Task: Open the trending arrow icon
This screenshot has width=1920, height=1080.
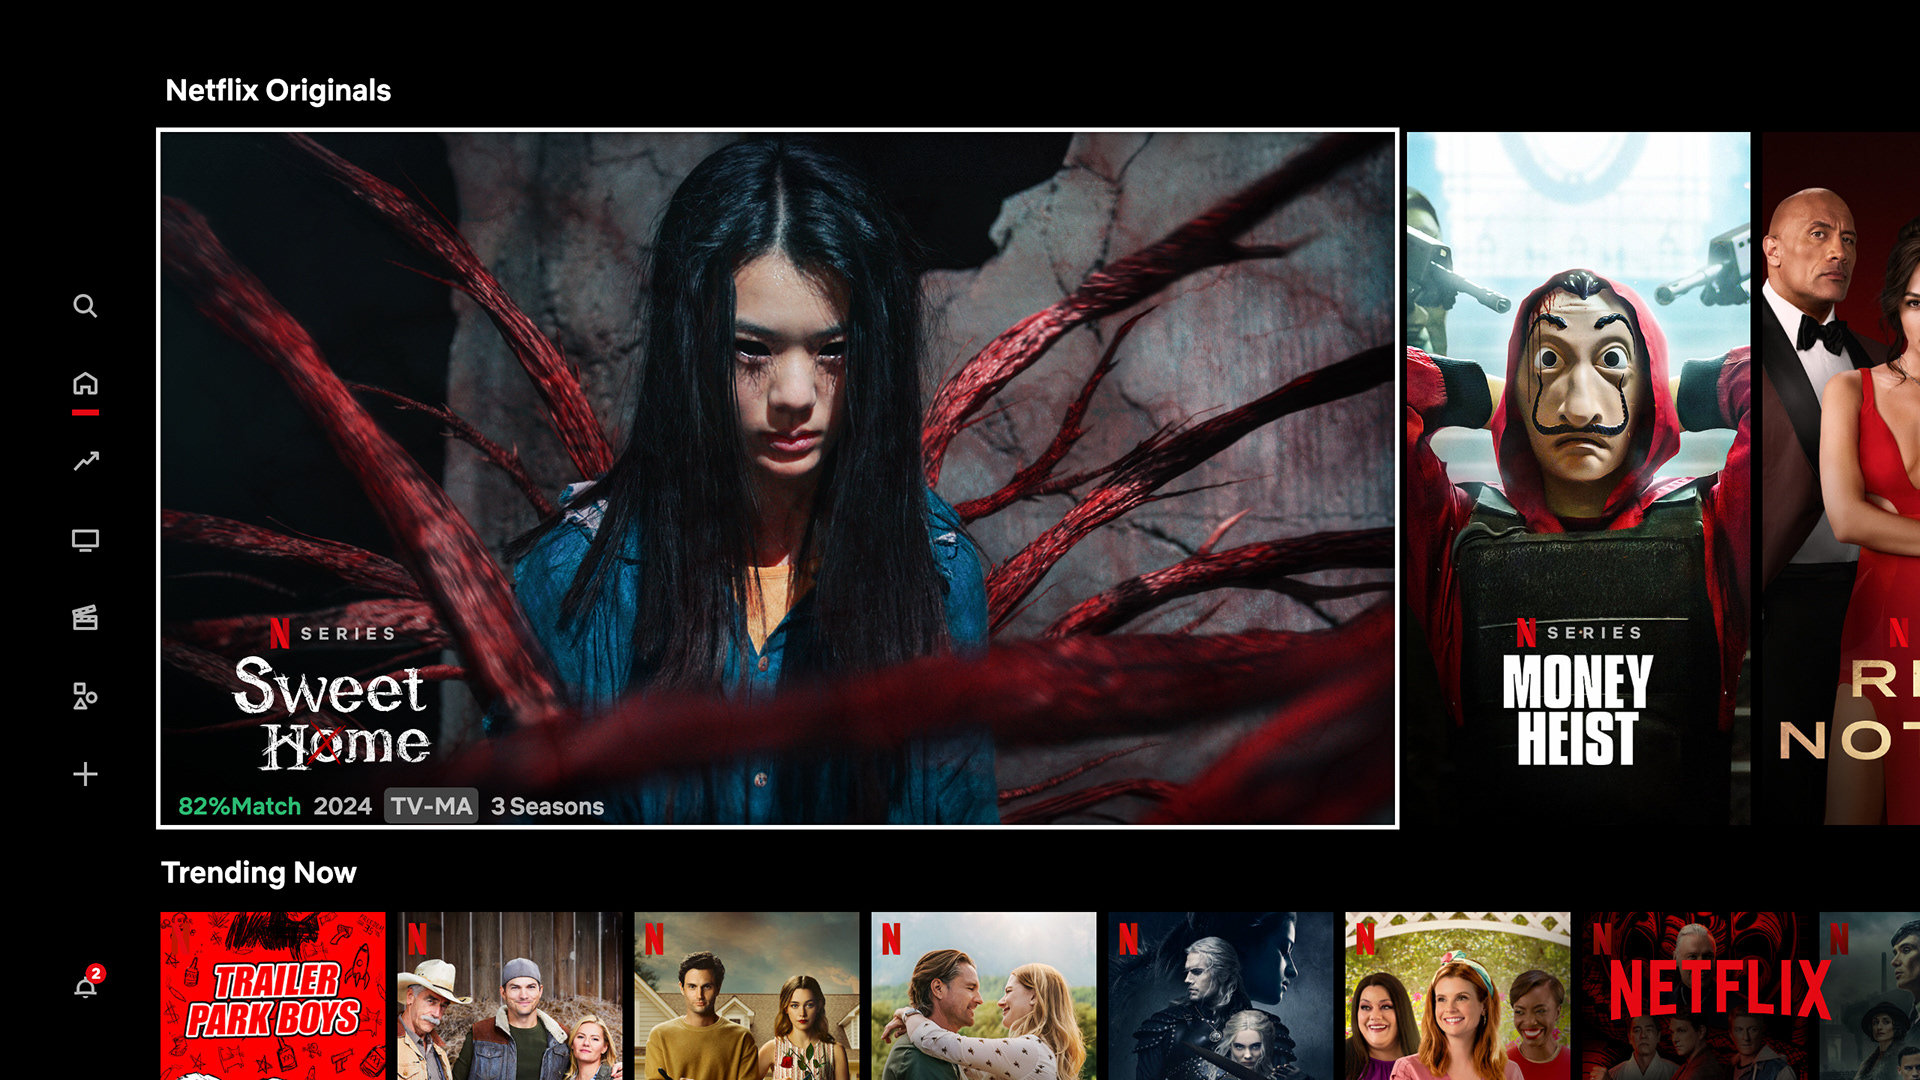Action: tap(85, 461)
